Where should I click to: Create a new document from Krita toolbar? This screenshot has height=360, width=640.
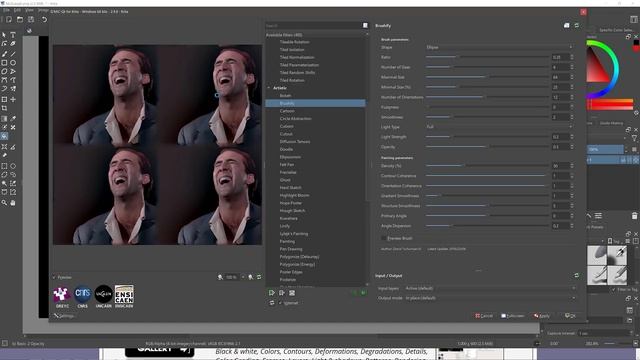[9, 20]
